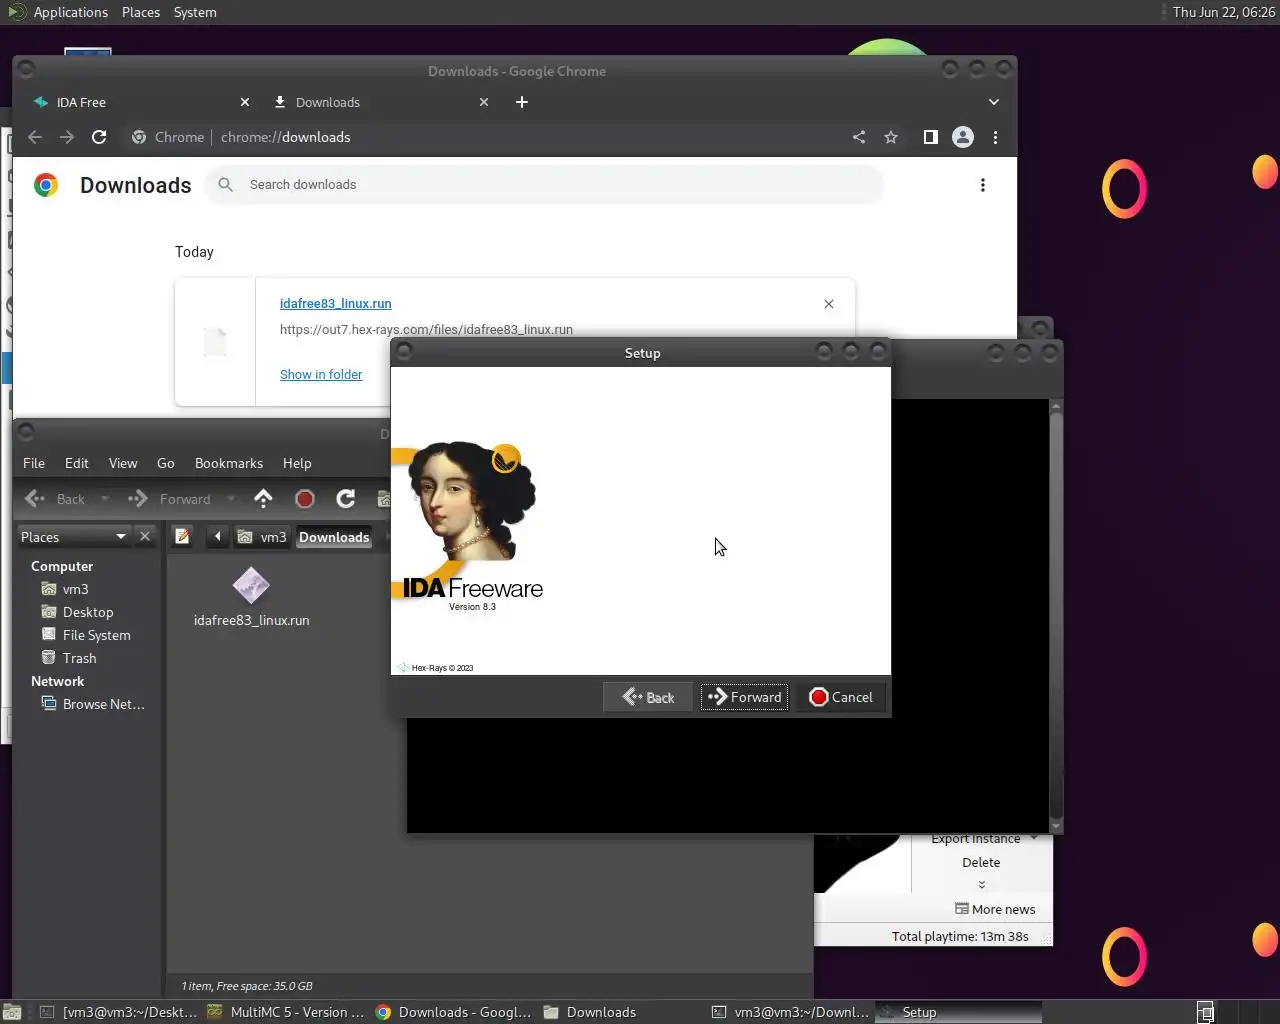Bookmark this page with the star icon
Screen dimensions: 1280x1024
(891, 137)
